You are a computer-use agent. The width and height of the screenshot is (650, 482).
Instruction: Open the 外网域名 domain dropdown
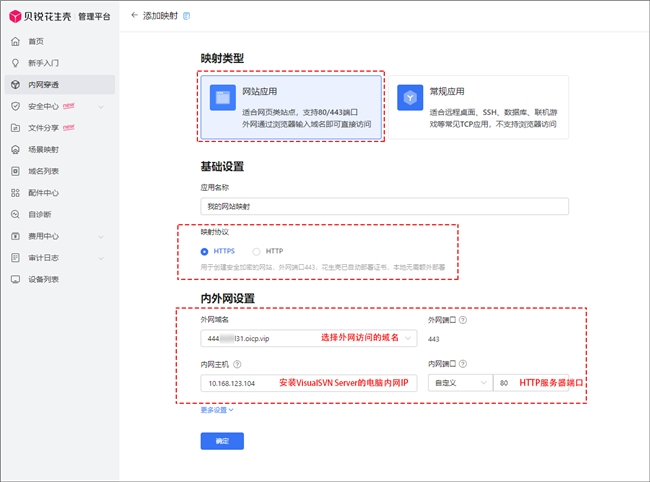coord(309,339)
